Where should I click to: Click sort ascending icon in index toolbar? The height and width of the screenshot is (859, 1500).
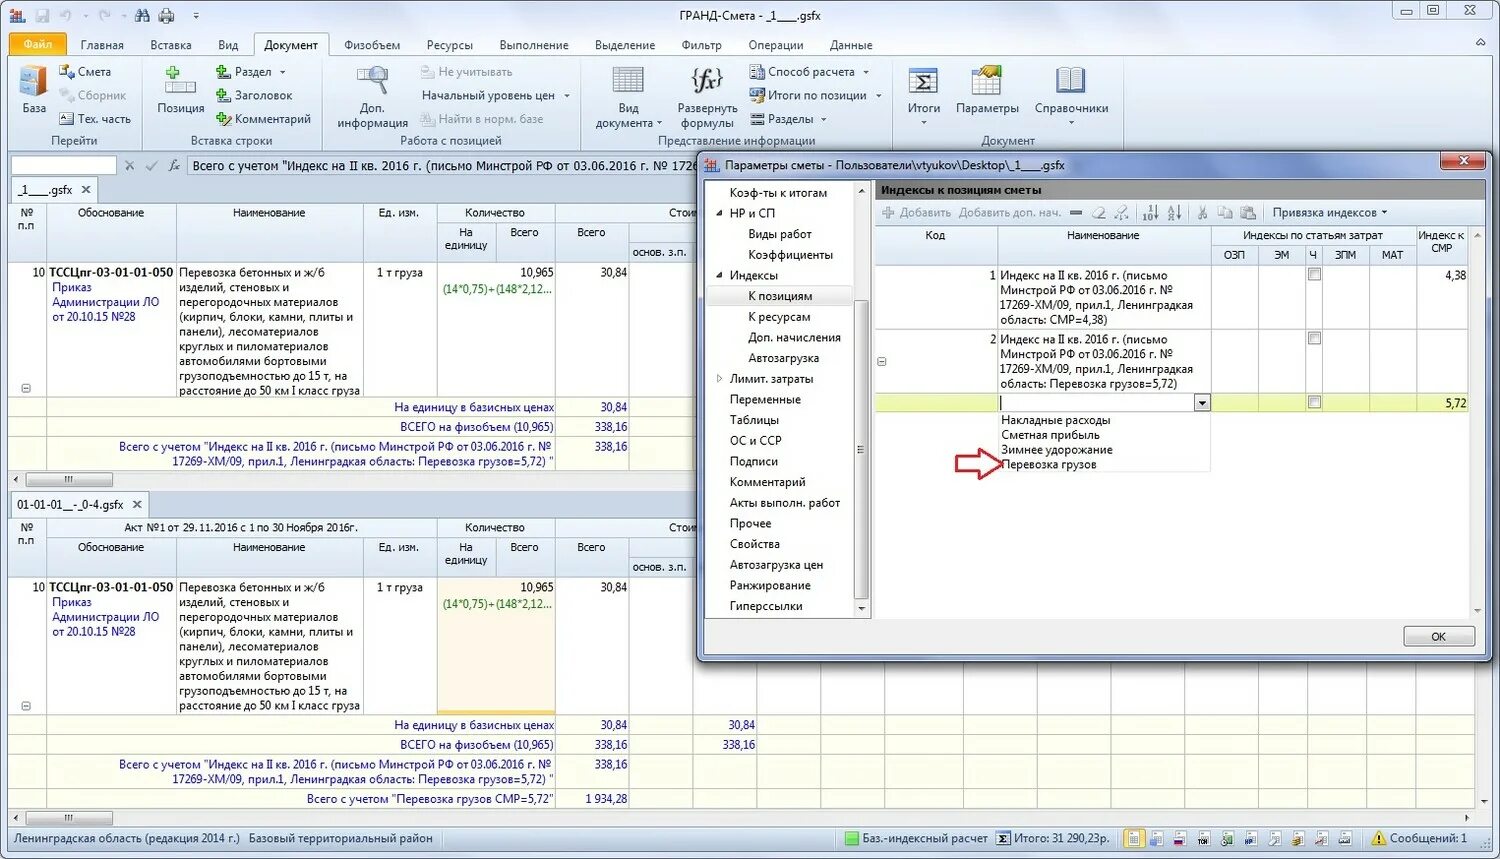pyautogui.click(x=1150, y=213)
